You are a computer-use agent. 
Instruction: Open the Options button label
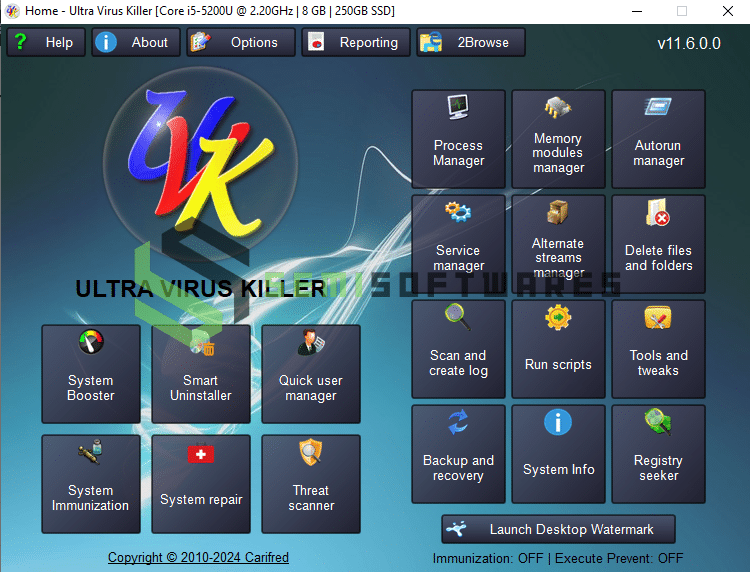click(254, 43)
